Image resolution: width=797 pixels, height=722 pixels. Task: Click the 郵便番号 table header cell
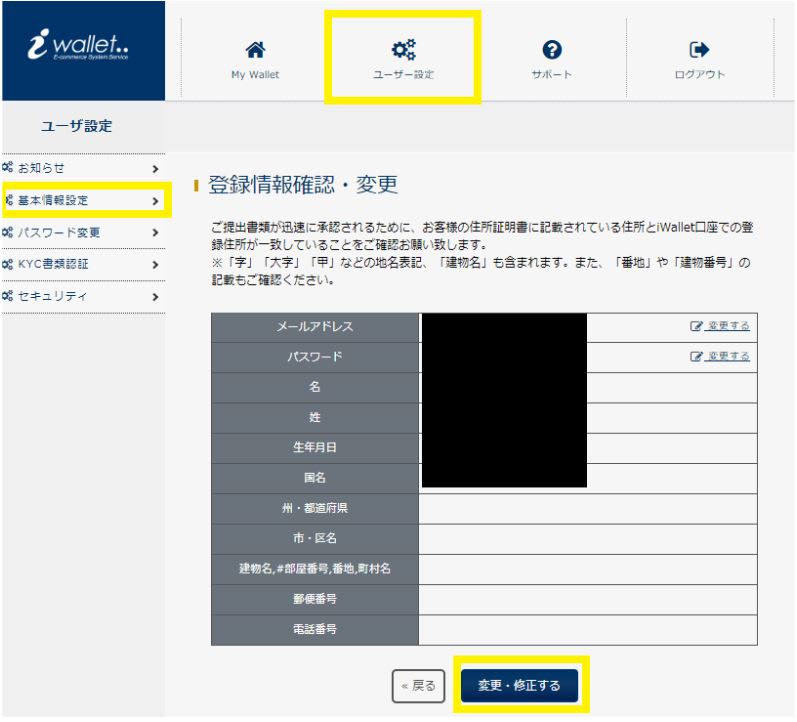[x=315, y=599]
